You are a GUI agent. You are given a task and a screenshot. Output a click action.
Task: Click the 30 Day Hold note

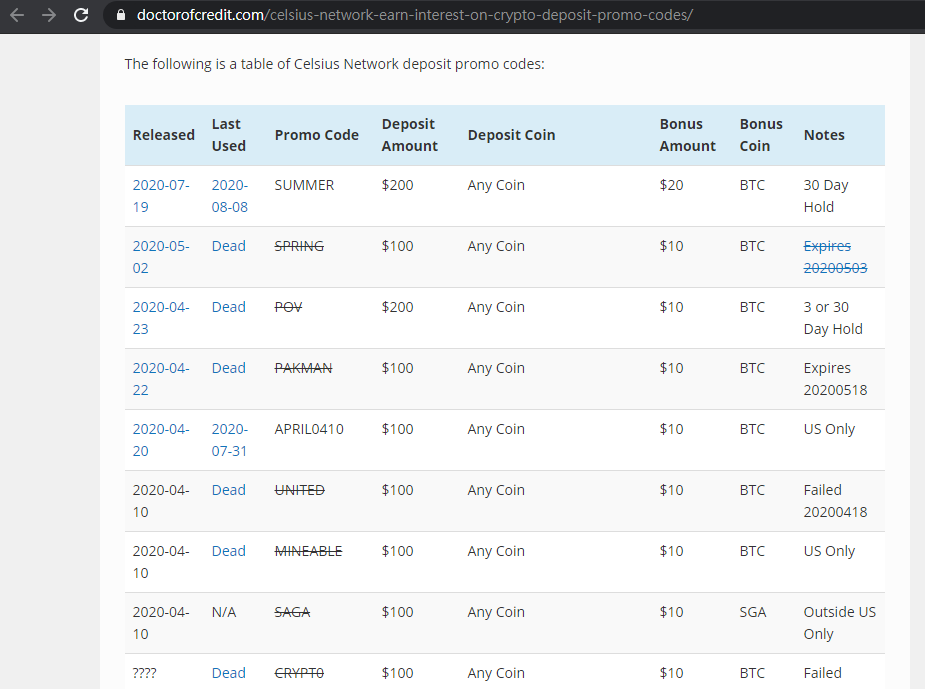click(826, 196)
